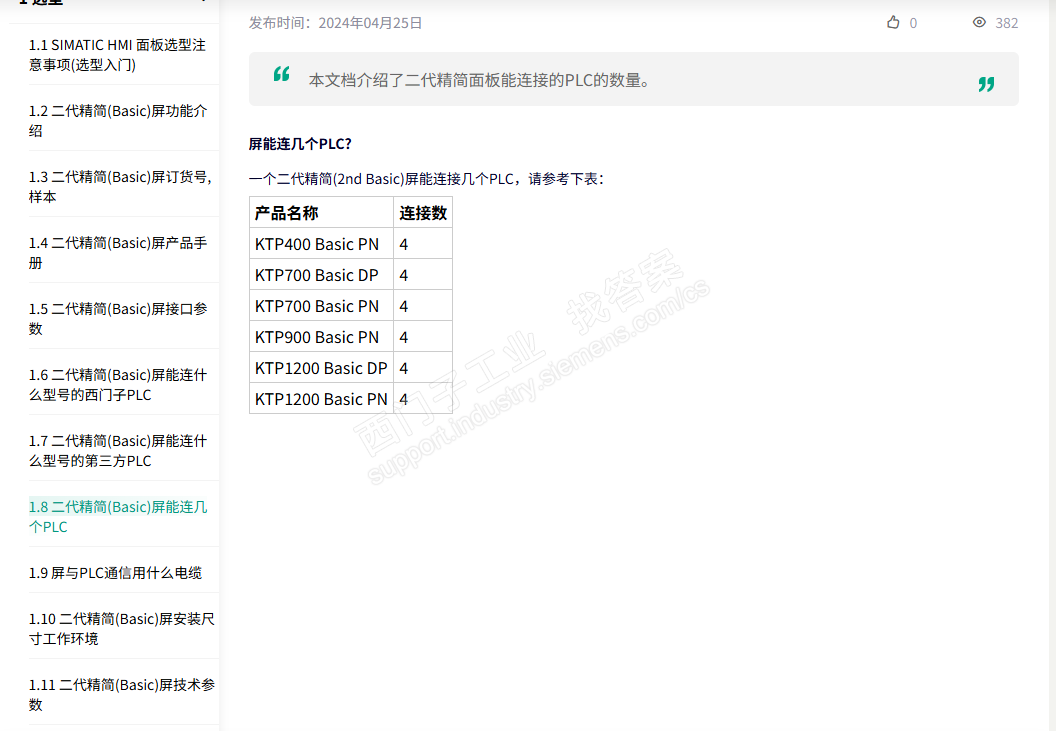Open 1.7 屏能连什么型号的第三方PLC
Viewport: 1056px width, 731px height.
coord(118,451)
